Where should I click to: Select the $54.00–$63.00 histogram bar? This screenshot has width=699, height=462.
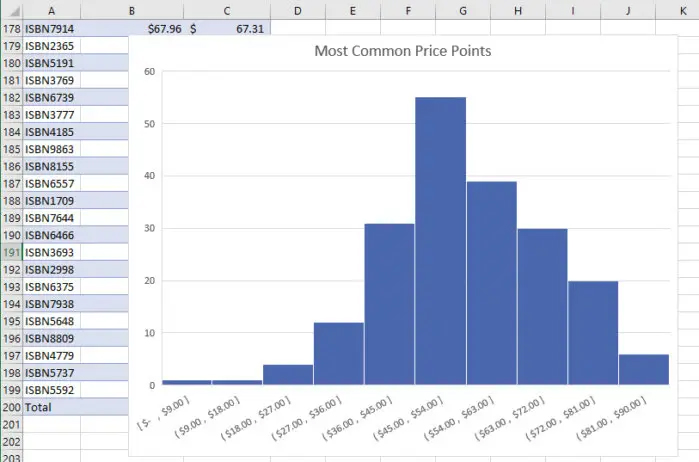[491, 283]
